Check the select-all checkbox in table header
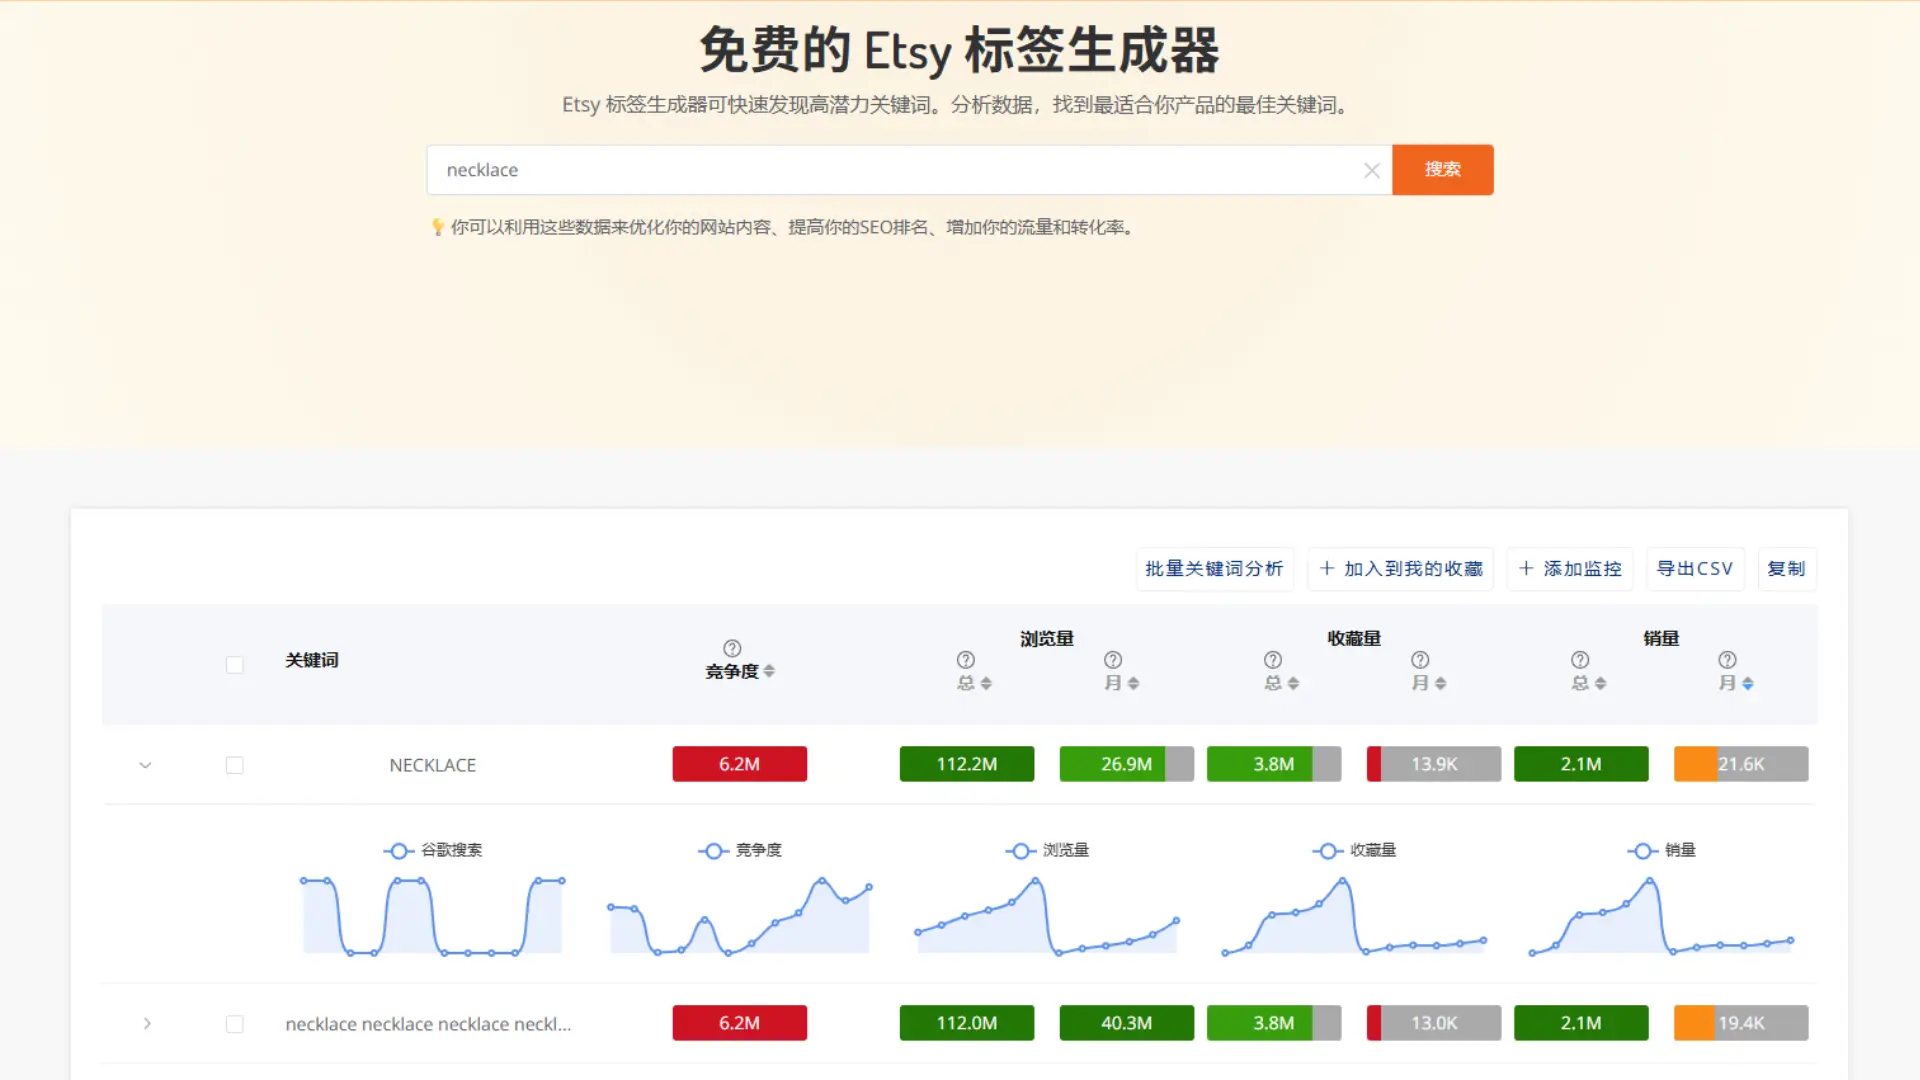 click(x=234, y=664)
